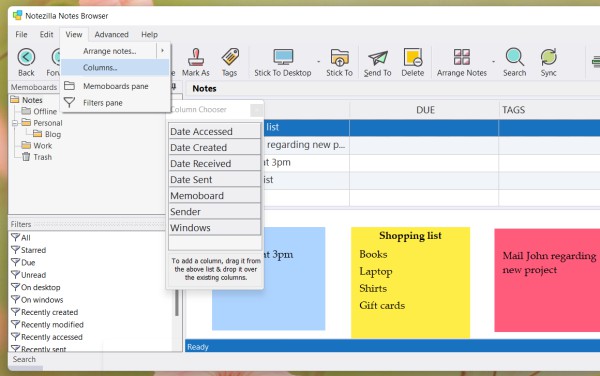The image size is (600, 376).
Task: Click the Delete note icon
Action: (x=413, y=57)
